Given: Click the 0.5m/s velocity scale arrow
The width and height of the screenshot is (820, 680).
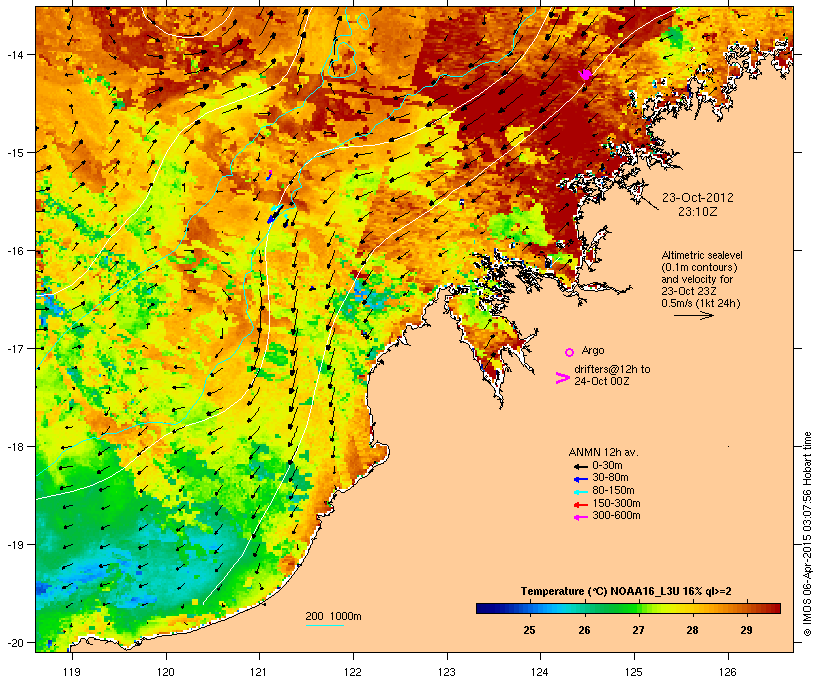Looking at the screenshot, I should point(693,315).
